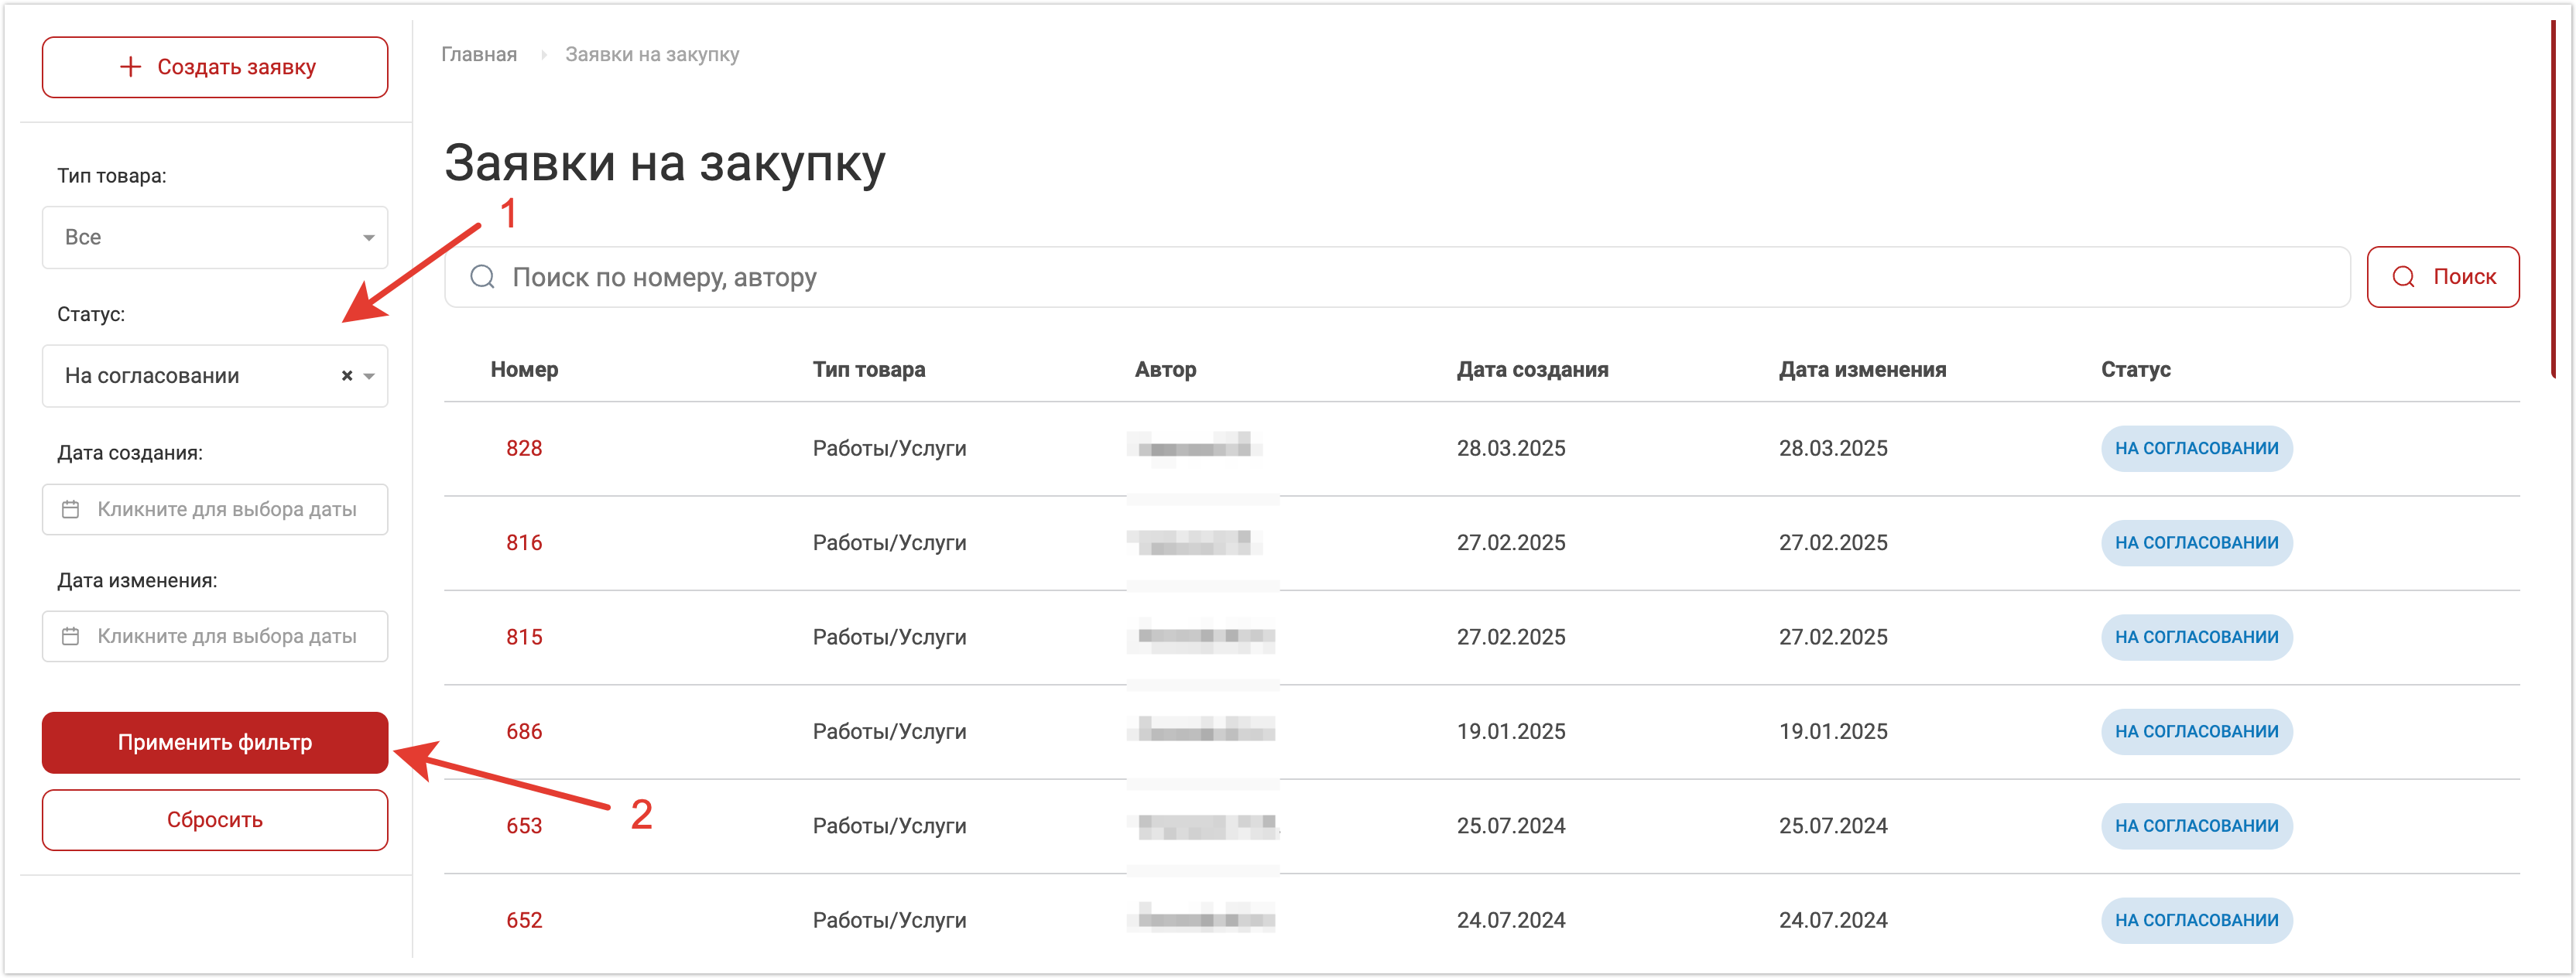This screenshot has width=2576, height=978.
Task: Open request number 828
Action: (523, 448)
